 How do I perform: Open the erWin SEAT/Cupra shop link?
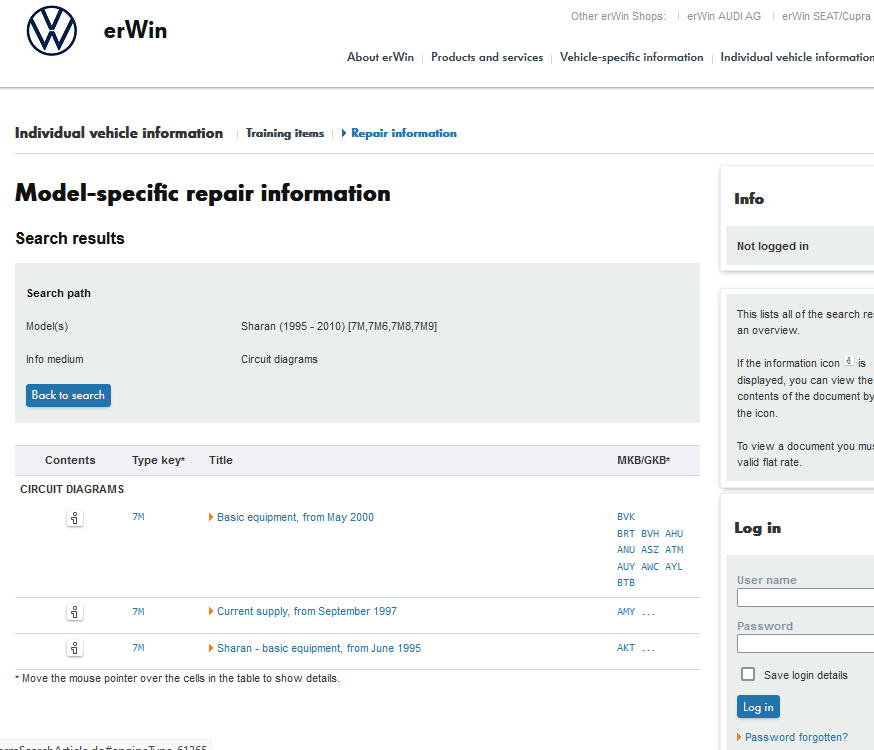[x=826, y=16]
